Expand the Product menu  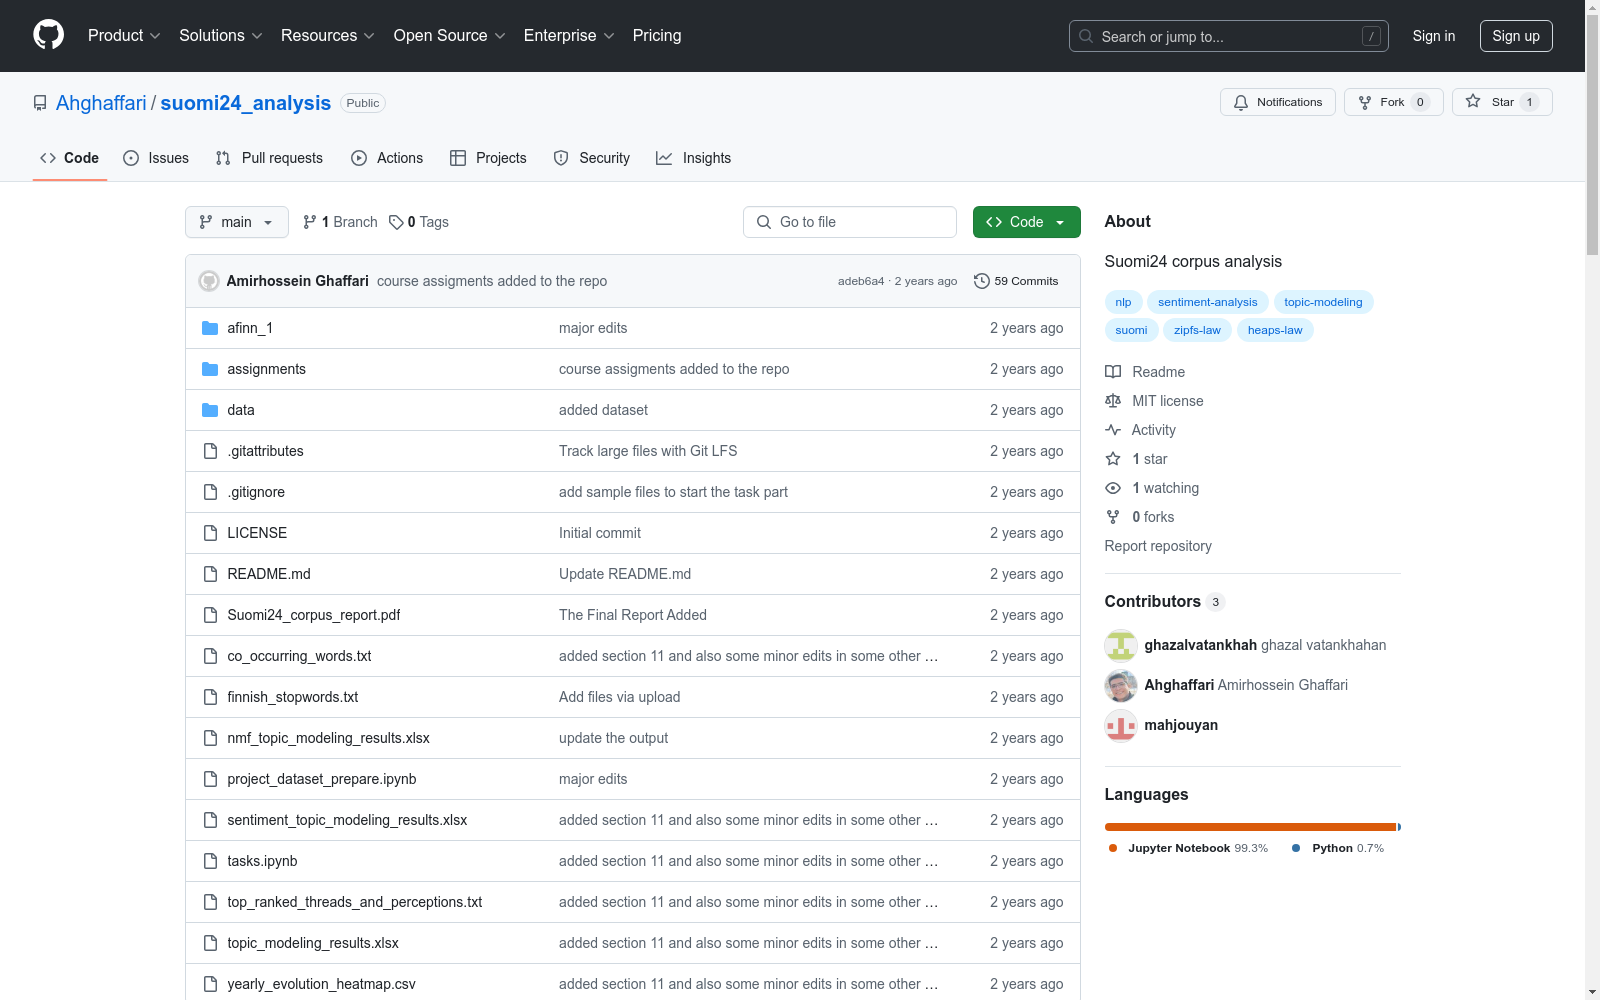124,36
